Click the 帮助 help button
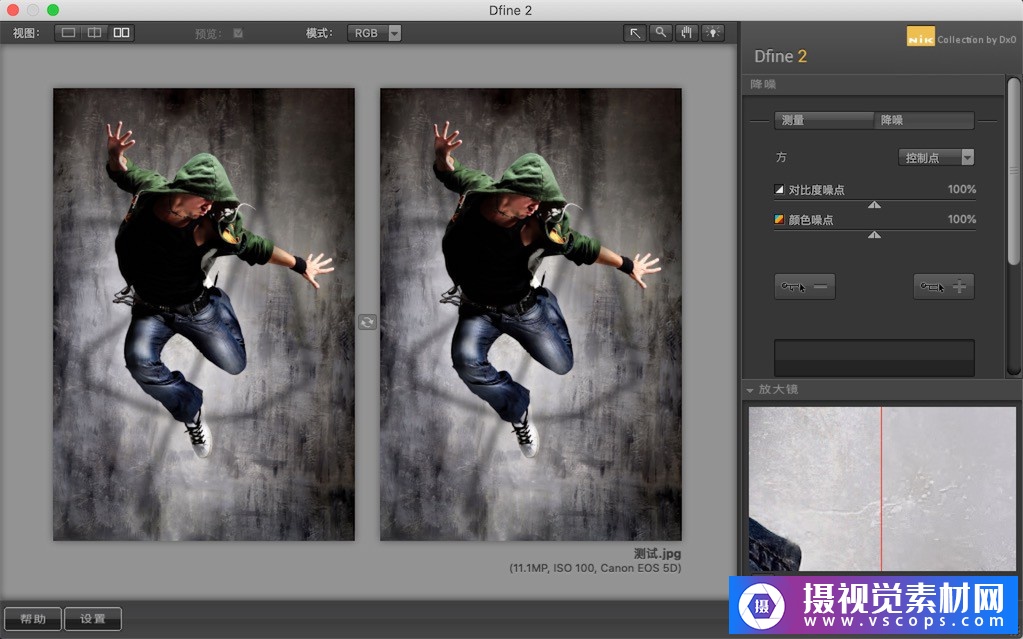Viewport: 1023px width, 639px height. (33, 619)
